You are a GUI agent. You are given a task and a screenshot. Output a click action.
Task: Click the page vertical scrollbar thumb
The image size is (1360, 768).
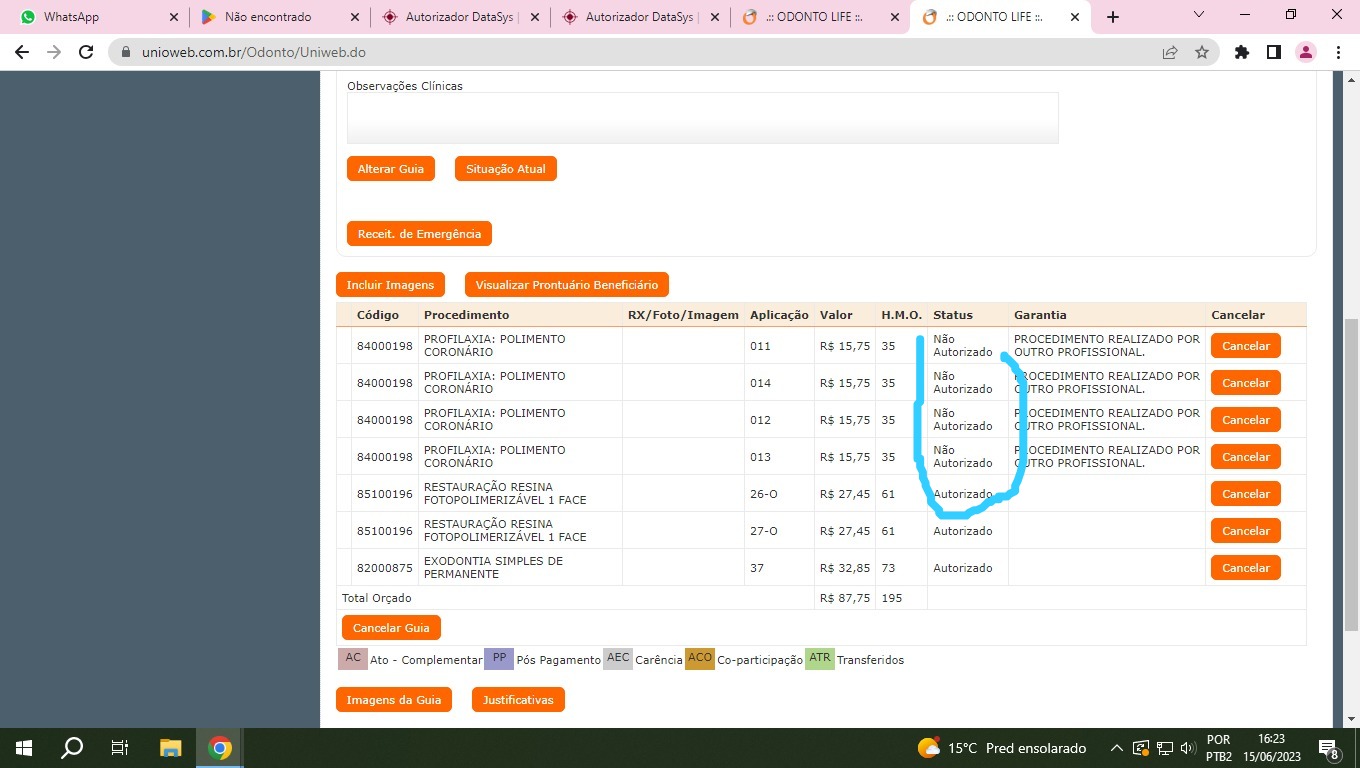click(x=1351, y=475)
